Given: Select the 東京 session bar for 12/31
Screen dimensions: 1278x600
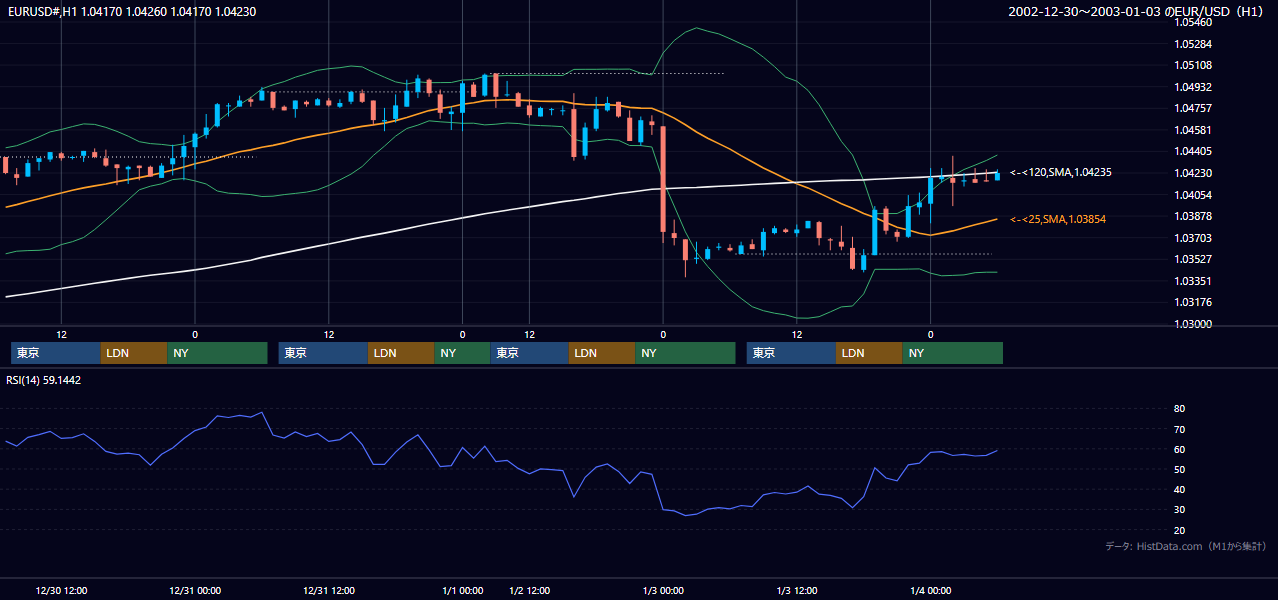Looking at the screenshot, I should coord(323,353).
